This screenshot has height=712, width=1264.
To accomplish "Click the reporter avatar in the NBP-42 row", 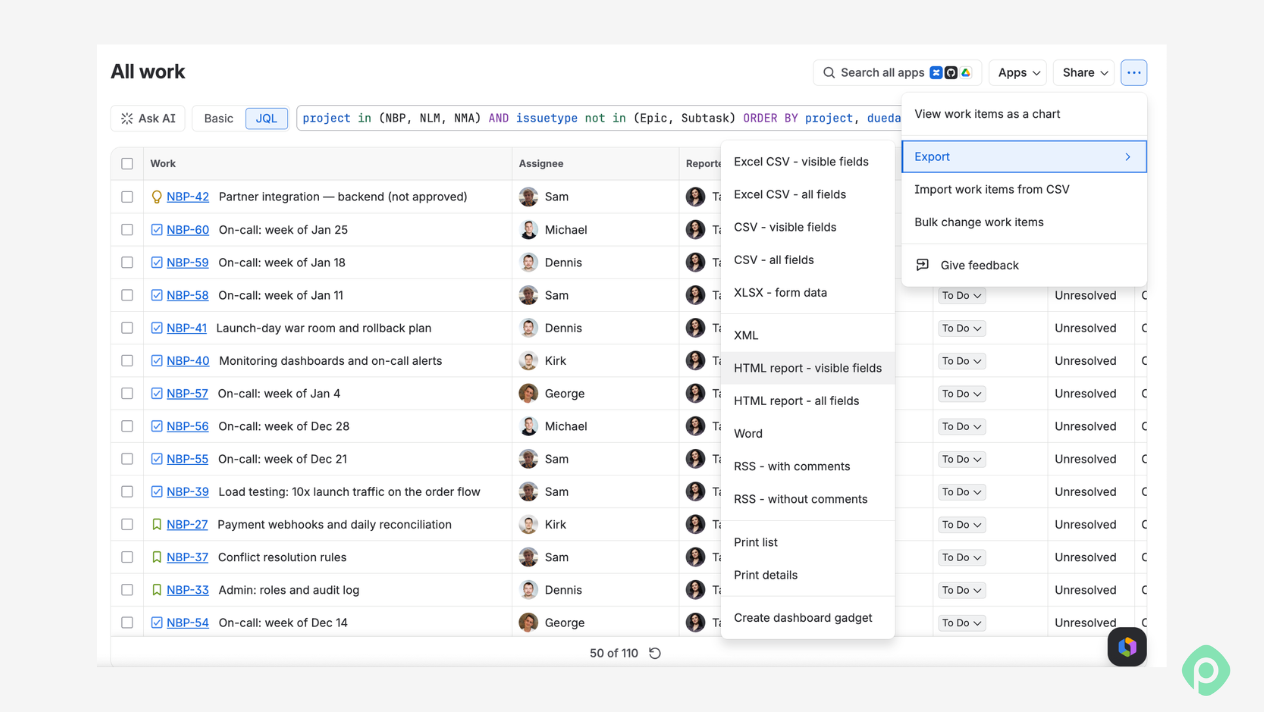I will [x=695, y=197].
